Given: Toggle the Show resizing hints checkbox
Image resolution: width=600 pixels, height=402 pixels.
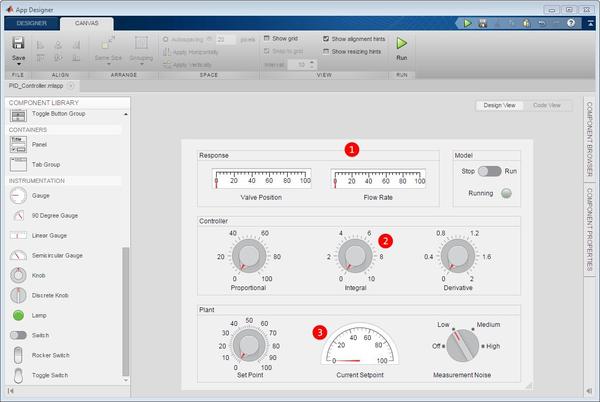Looking at the screenshot, I should pos(326,51).
